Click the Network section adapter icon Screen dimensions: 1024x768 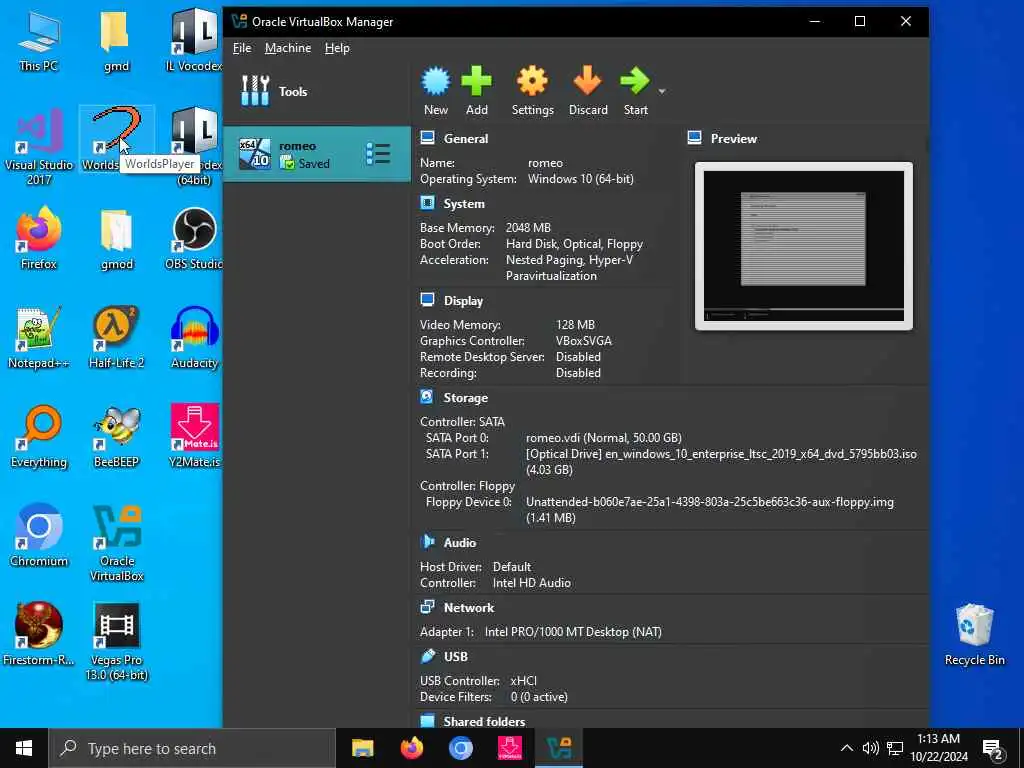pos(428,607)
